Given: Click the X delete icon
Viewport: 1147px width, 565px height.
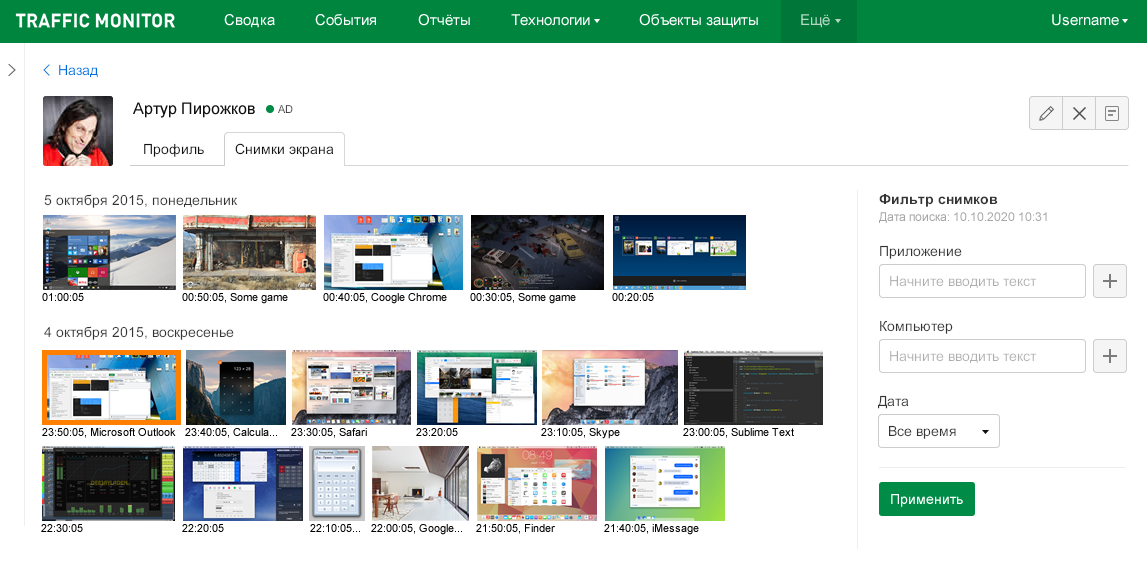Looking at the screenshot, I should click(x=1079, y=113).
